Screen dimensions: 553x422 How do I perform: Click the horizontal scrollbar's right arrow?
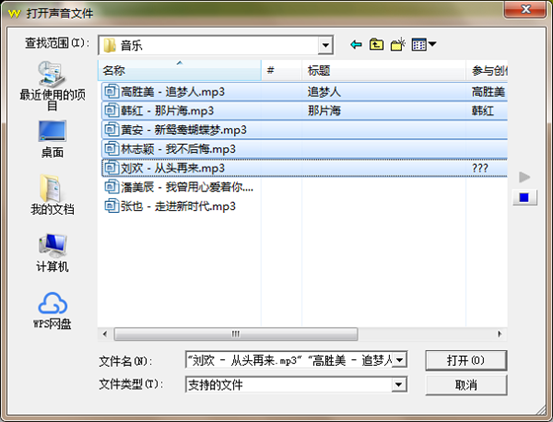tap(499, 334)
